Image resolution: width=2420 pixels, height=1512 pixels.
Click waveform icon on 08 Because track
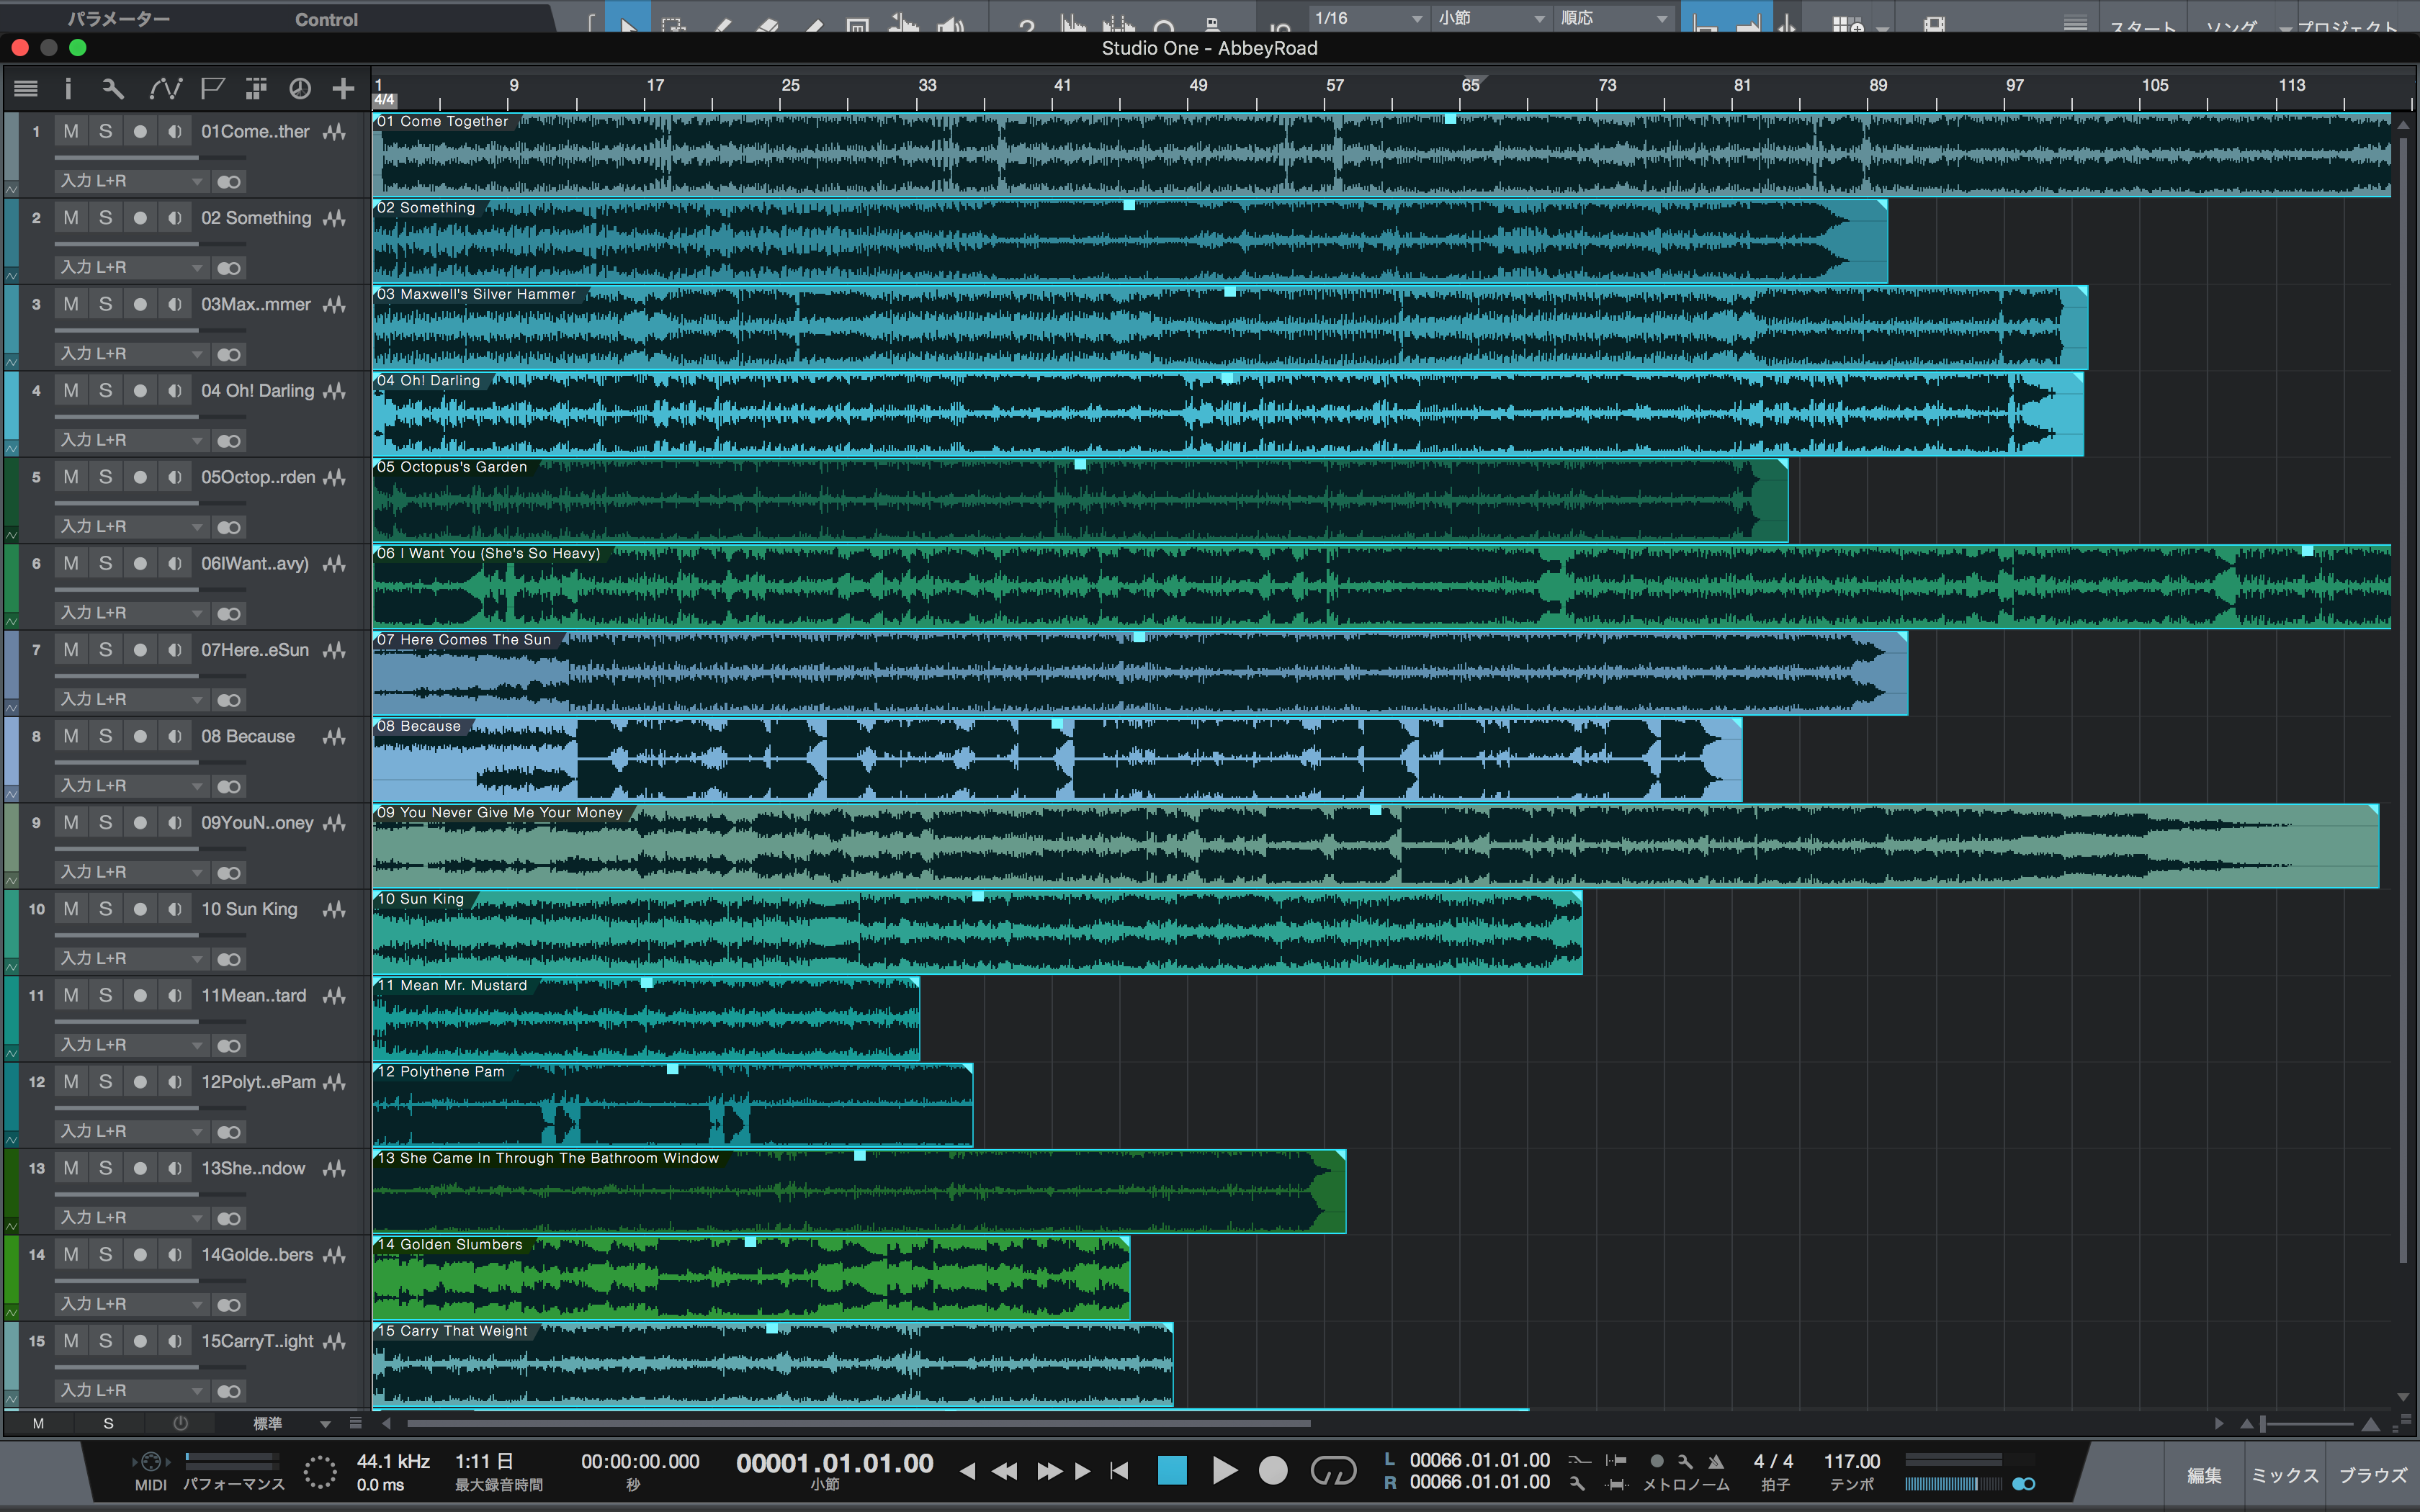[x=335, y=737]
